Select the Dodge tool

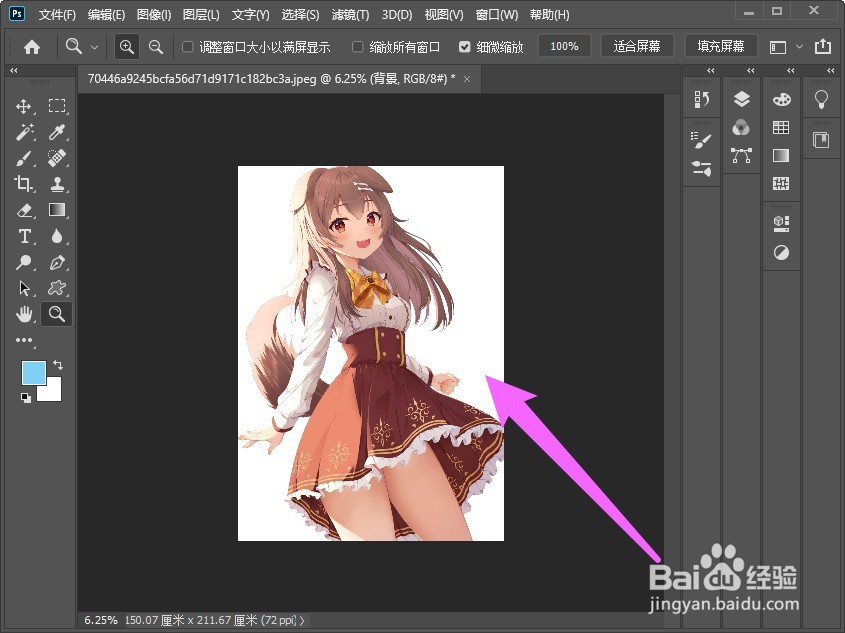(24, 262)
